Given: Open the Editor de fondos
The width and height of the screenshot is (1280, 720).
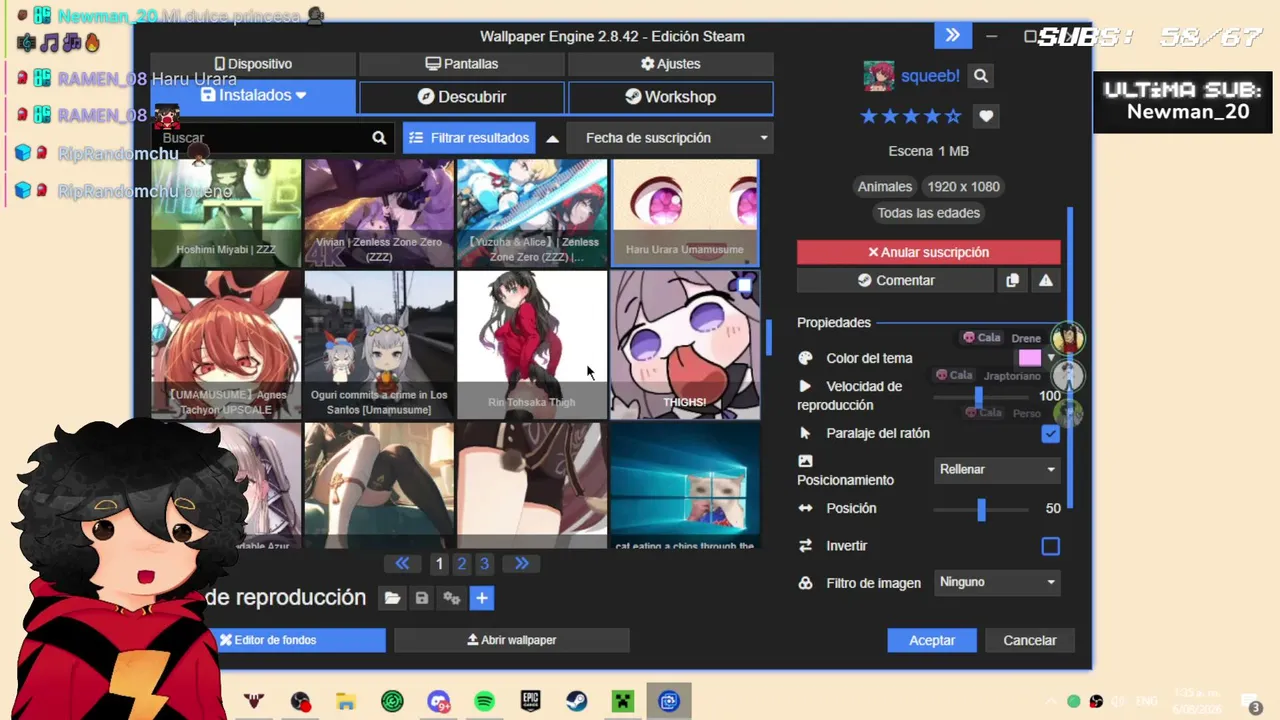Looking at the screenshot, I should 268,640.
